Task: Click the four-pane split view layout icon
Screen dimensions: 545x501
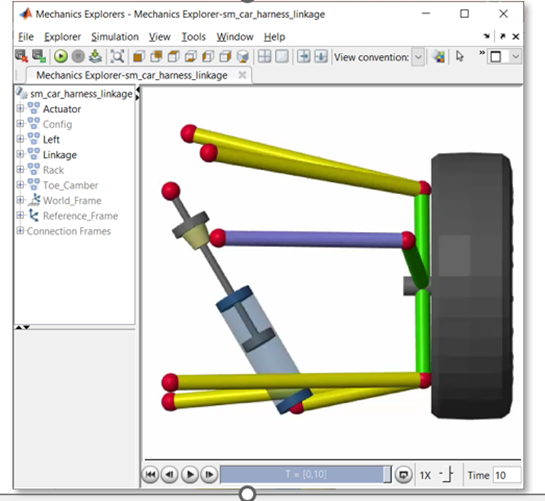Action: [265, 56]
